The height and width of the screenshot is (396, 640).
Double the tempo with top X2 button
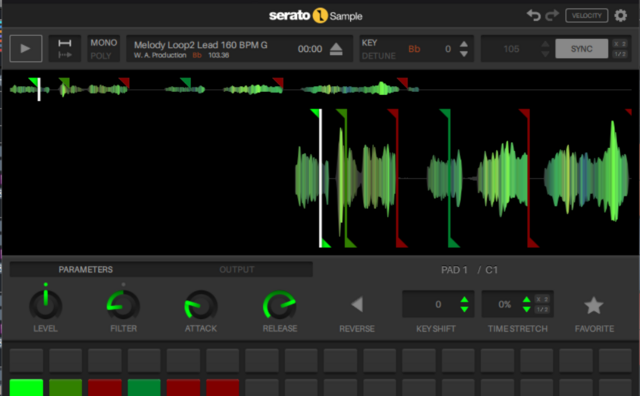click(x=620, y=44)
